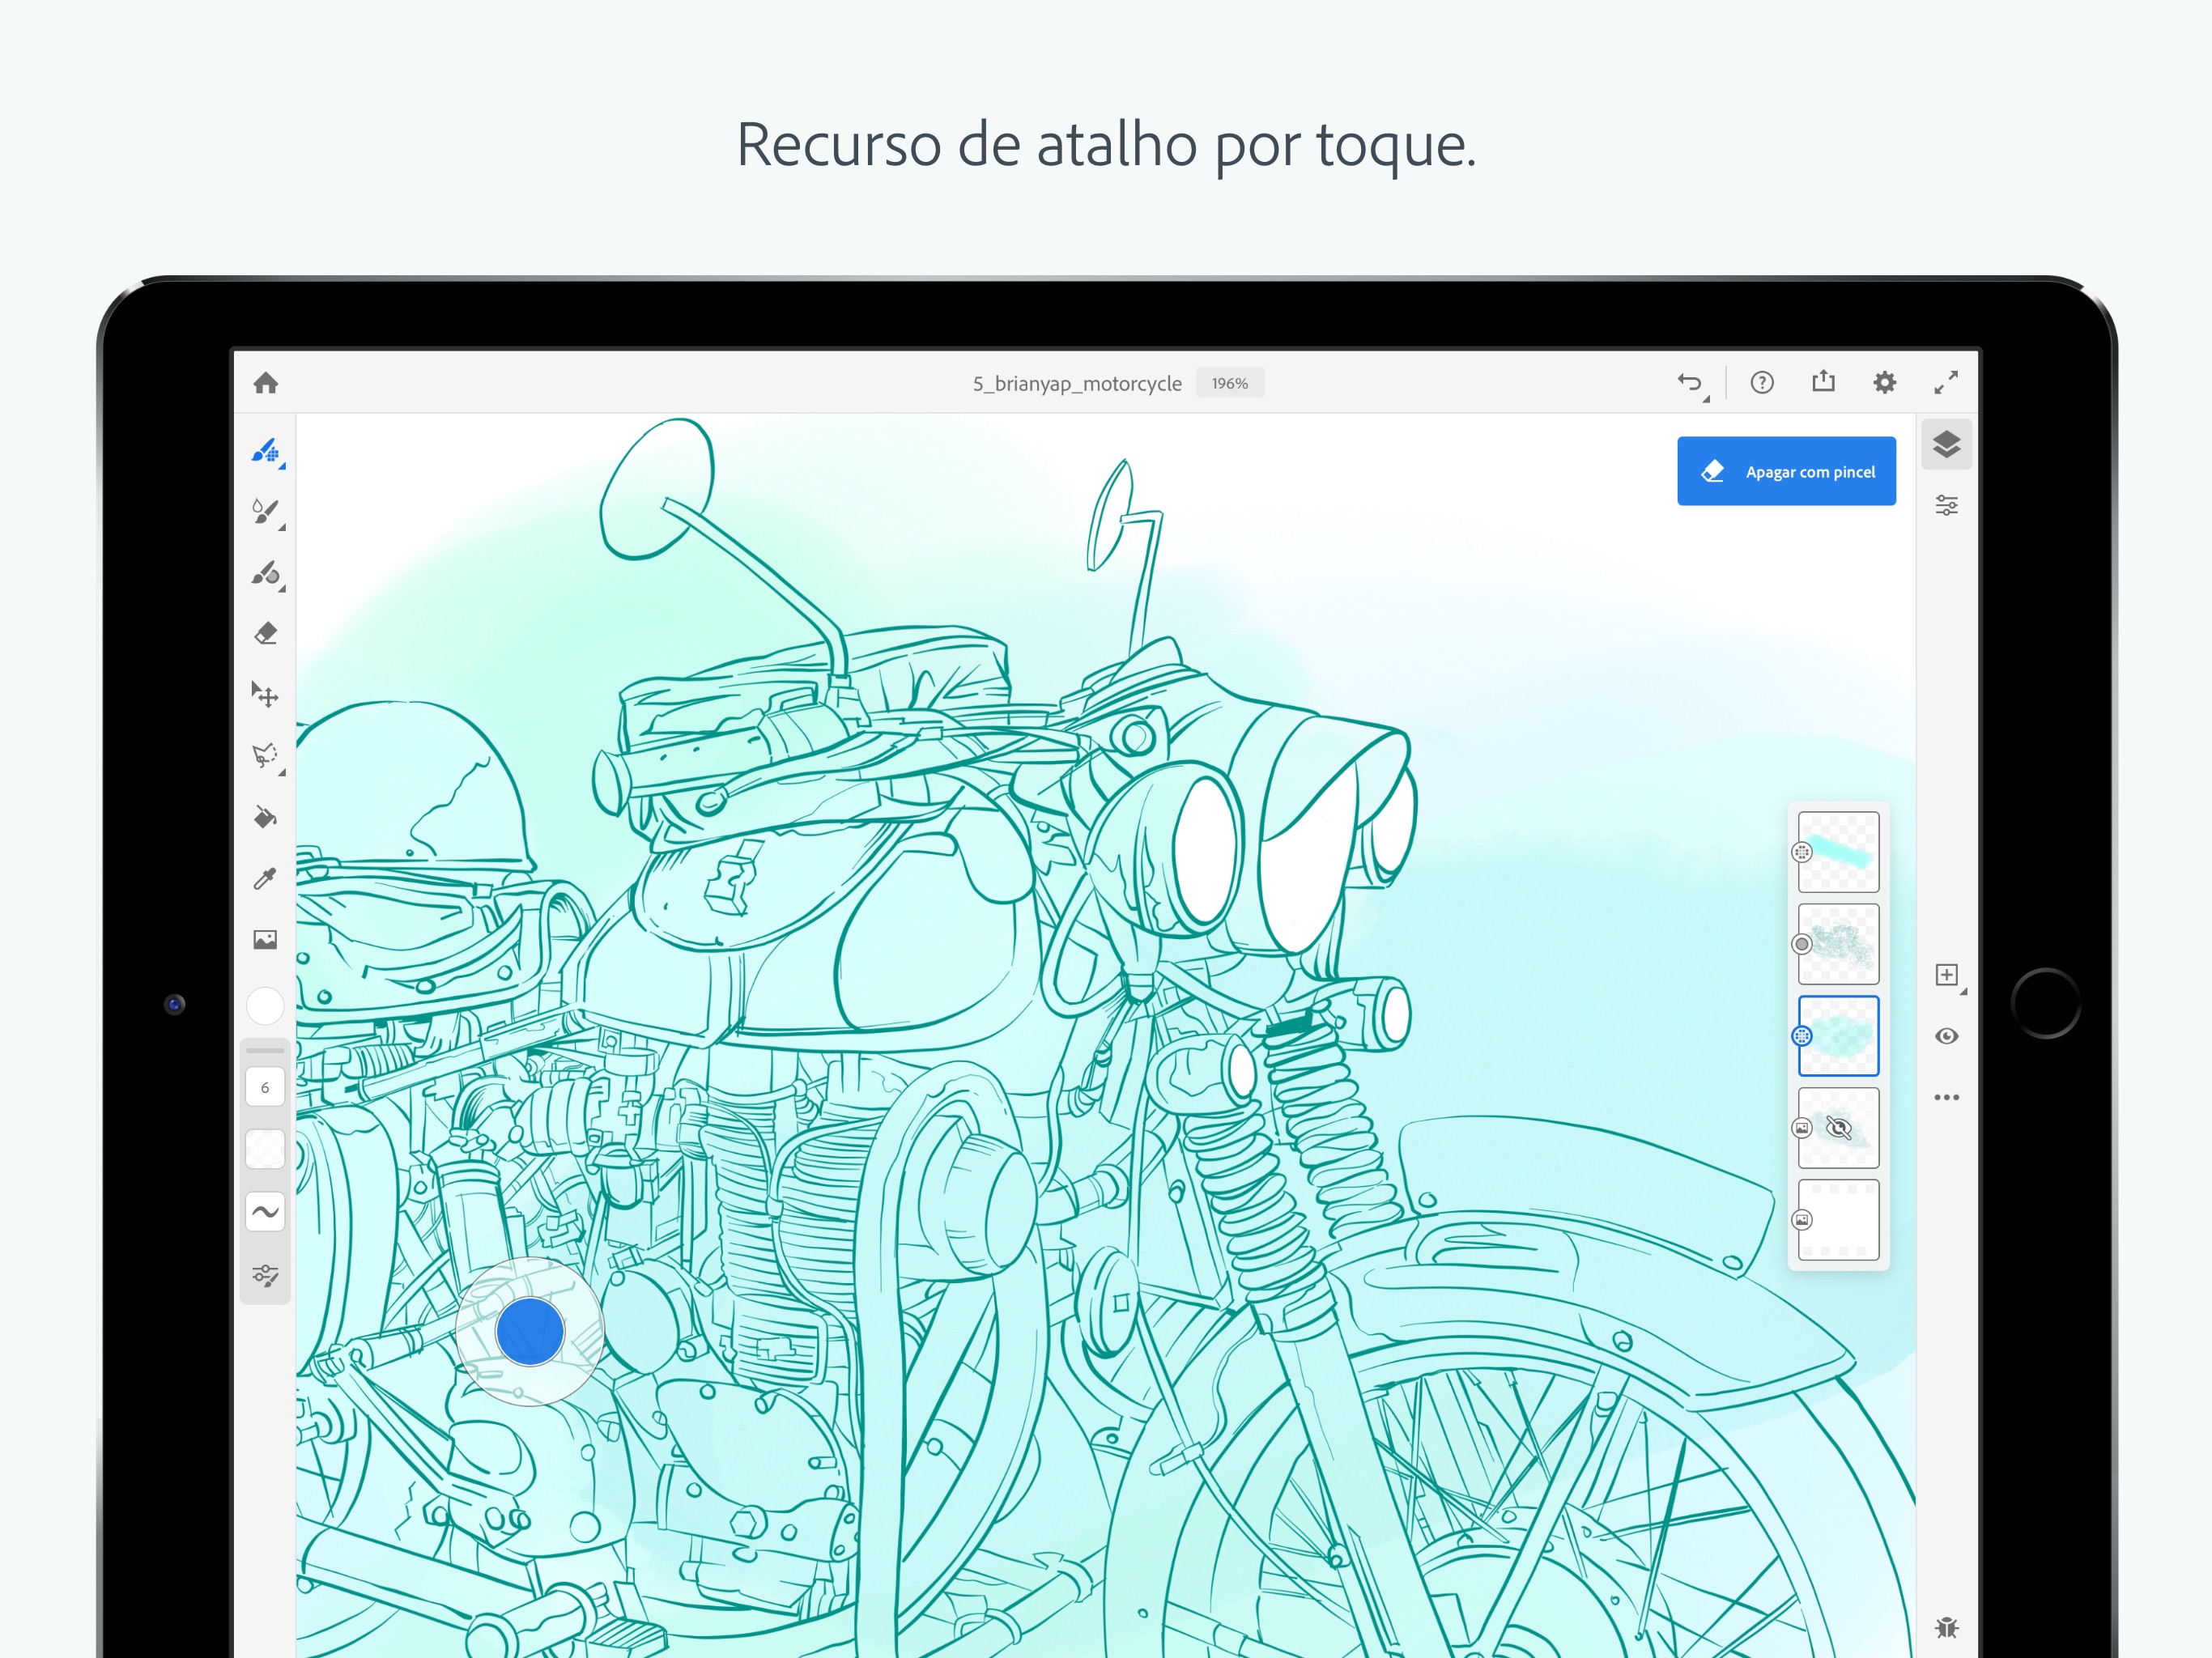Click the selected layer's blue type badge
Screen dimensions: 2212x1658
1802,1037
